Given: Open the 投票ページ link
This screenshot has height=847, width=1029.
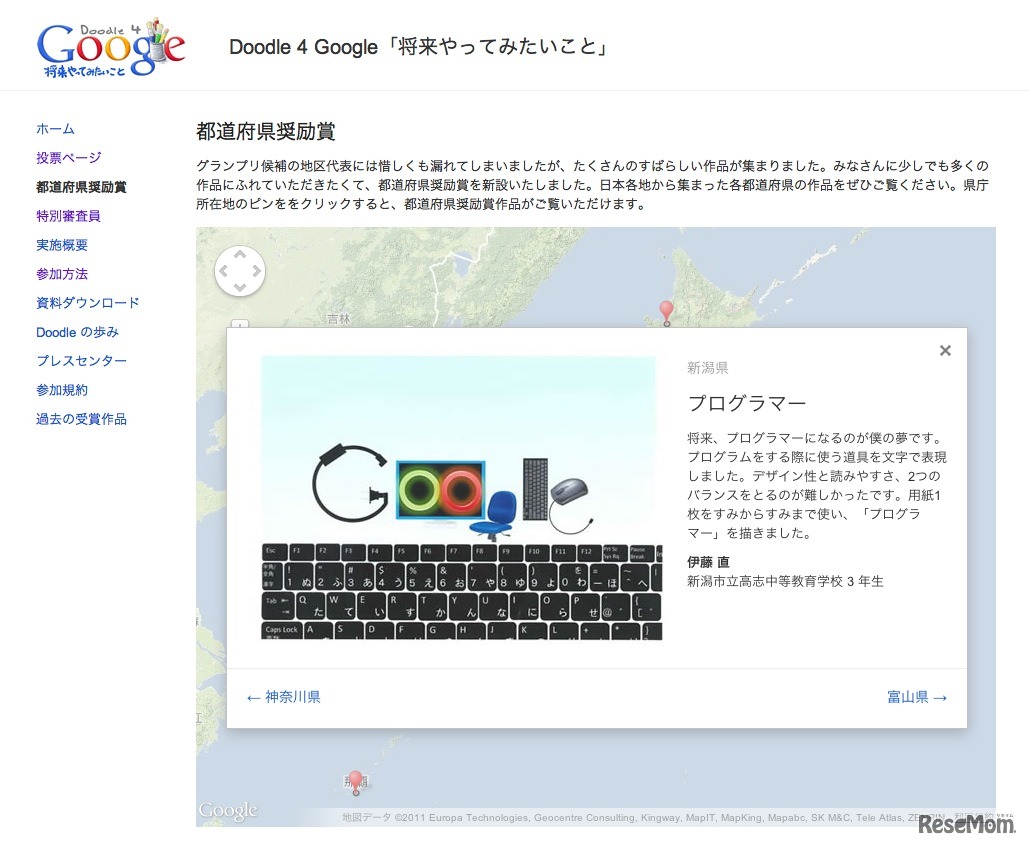Looking at the screenshot, I should (67, 158).
